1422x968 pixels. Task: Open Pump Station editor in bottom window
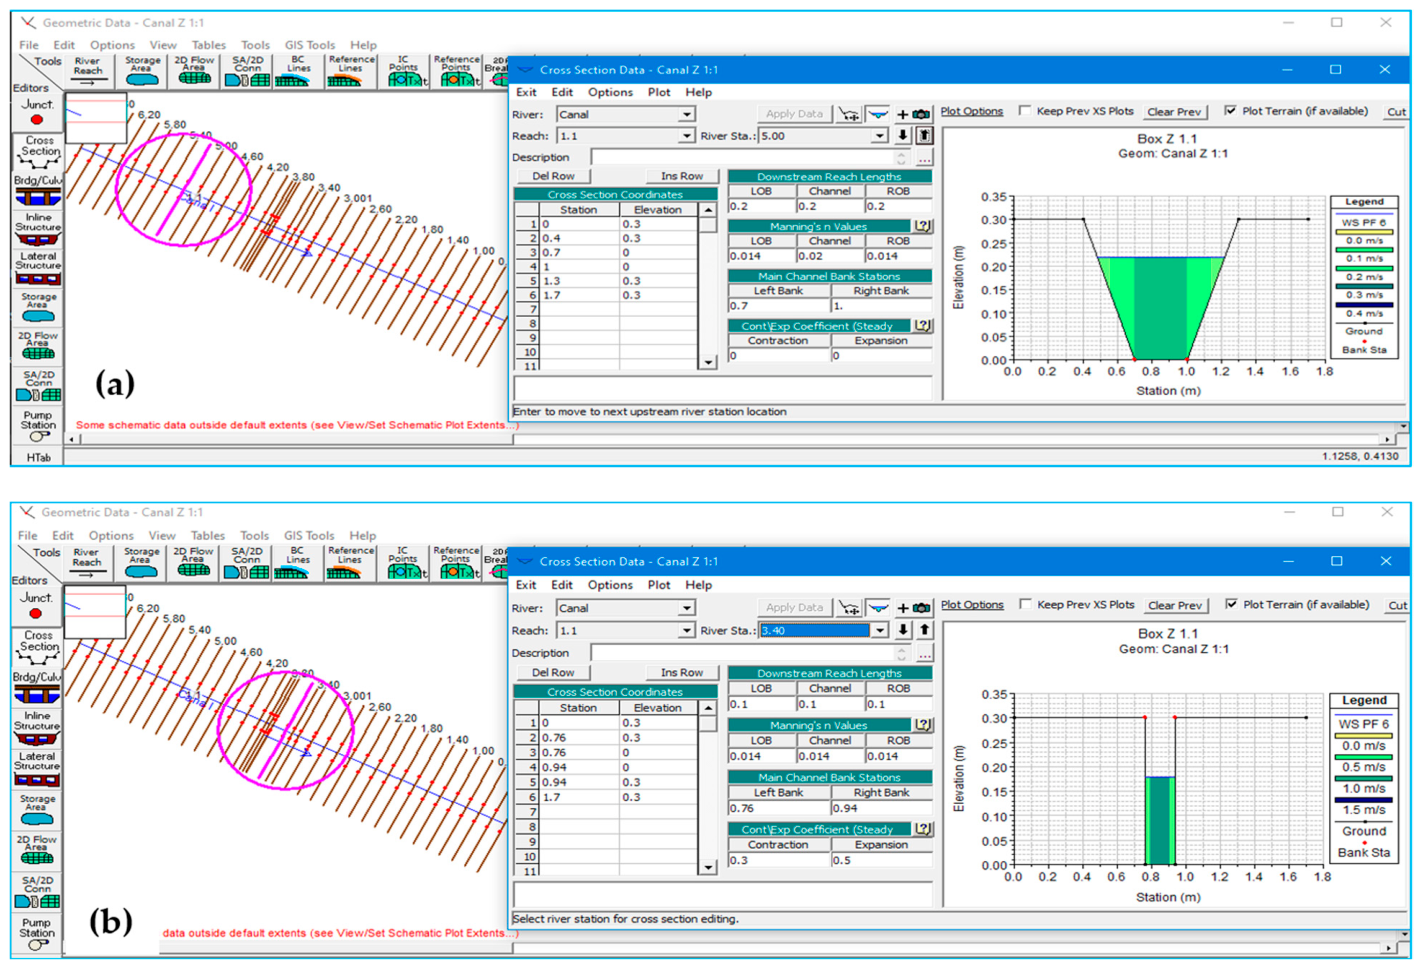(x=37, y=932)
